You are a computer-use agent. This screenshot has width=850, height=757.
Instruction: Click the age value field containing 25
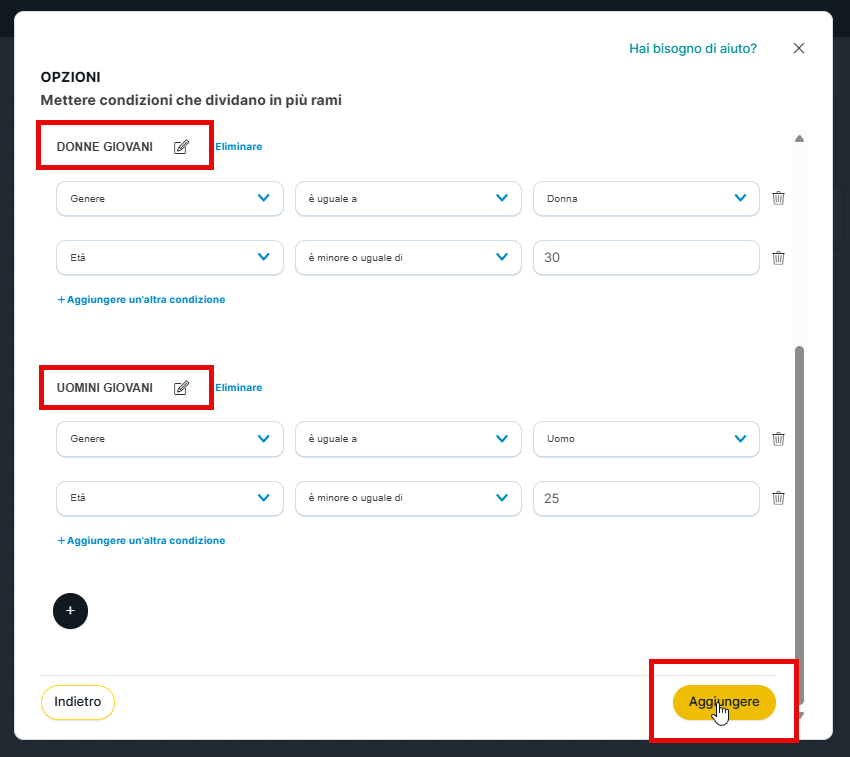click(646, 498)
